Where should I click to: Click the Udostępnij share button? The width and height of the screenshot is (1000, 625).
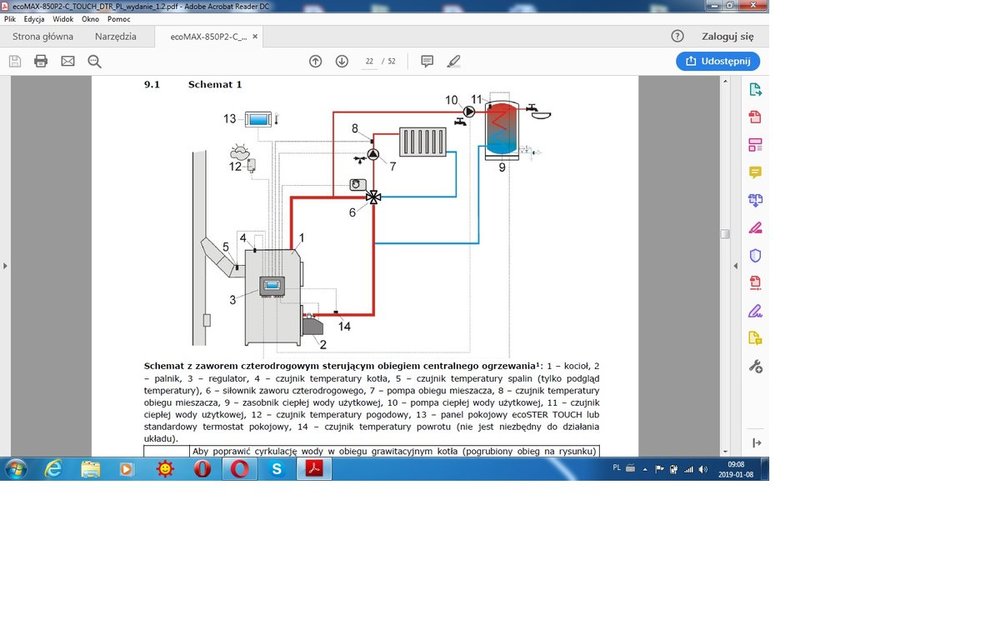click(x=718, y=61)
